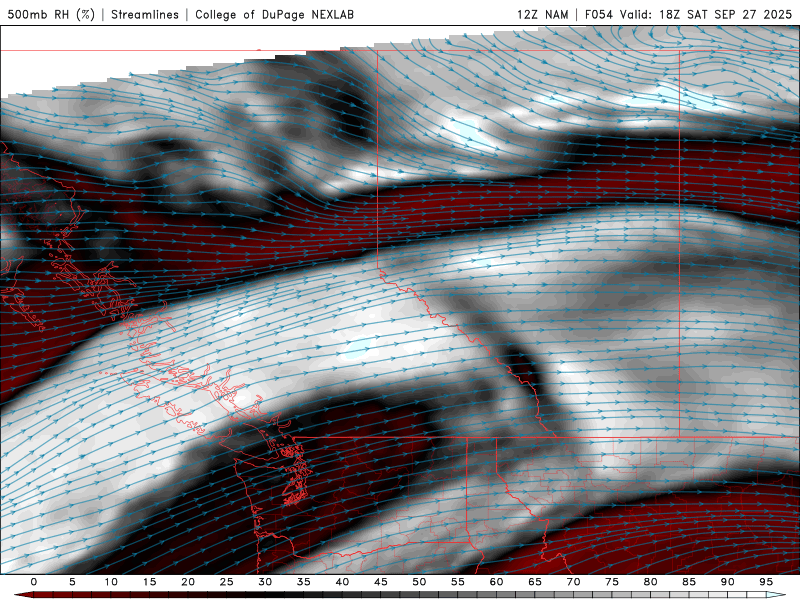Click the '5' colorbar scale label
The width and height of the screenshot is (800, 600).
coord(72,582)
